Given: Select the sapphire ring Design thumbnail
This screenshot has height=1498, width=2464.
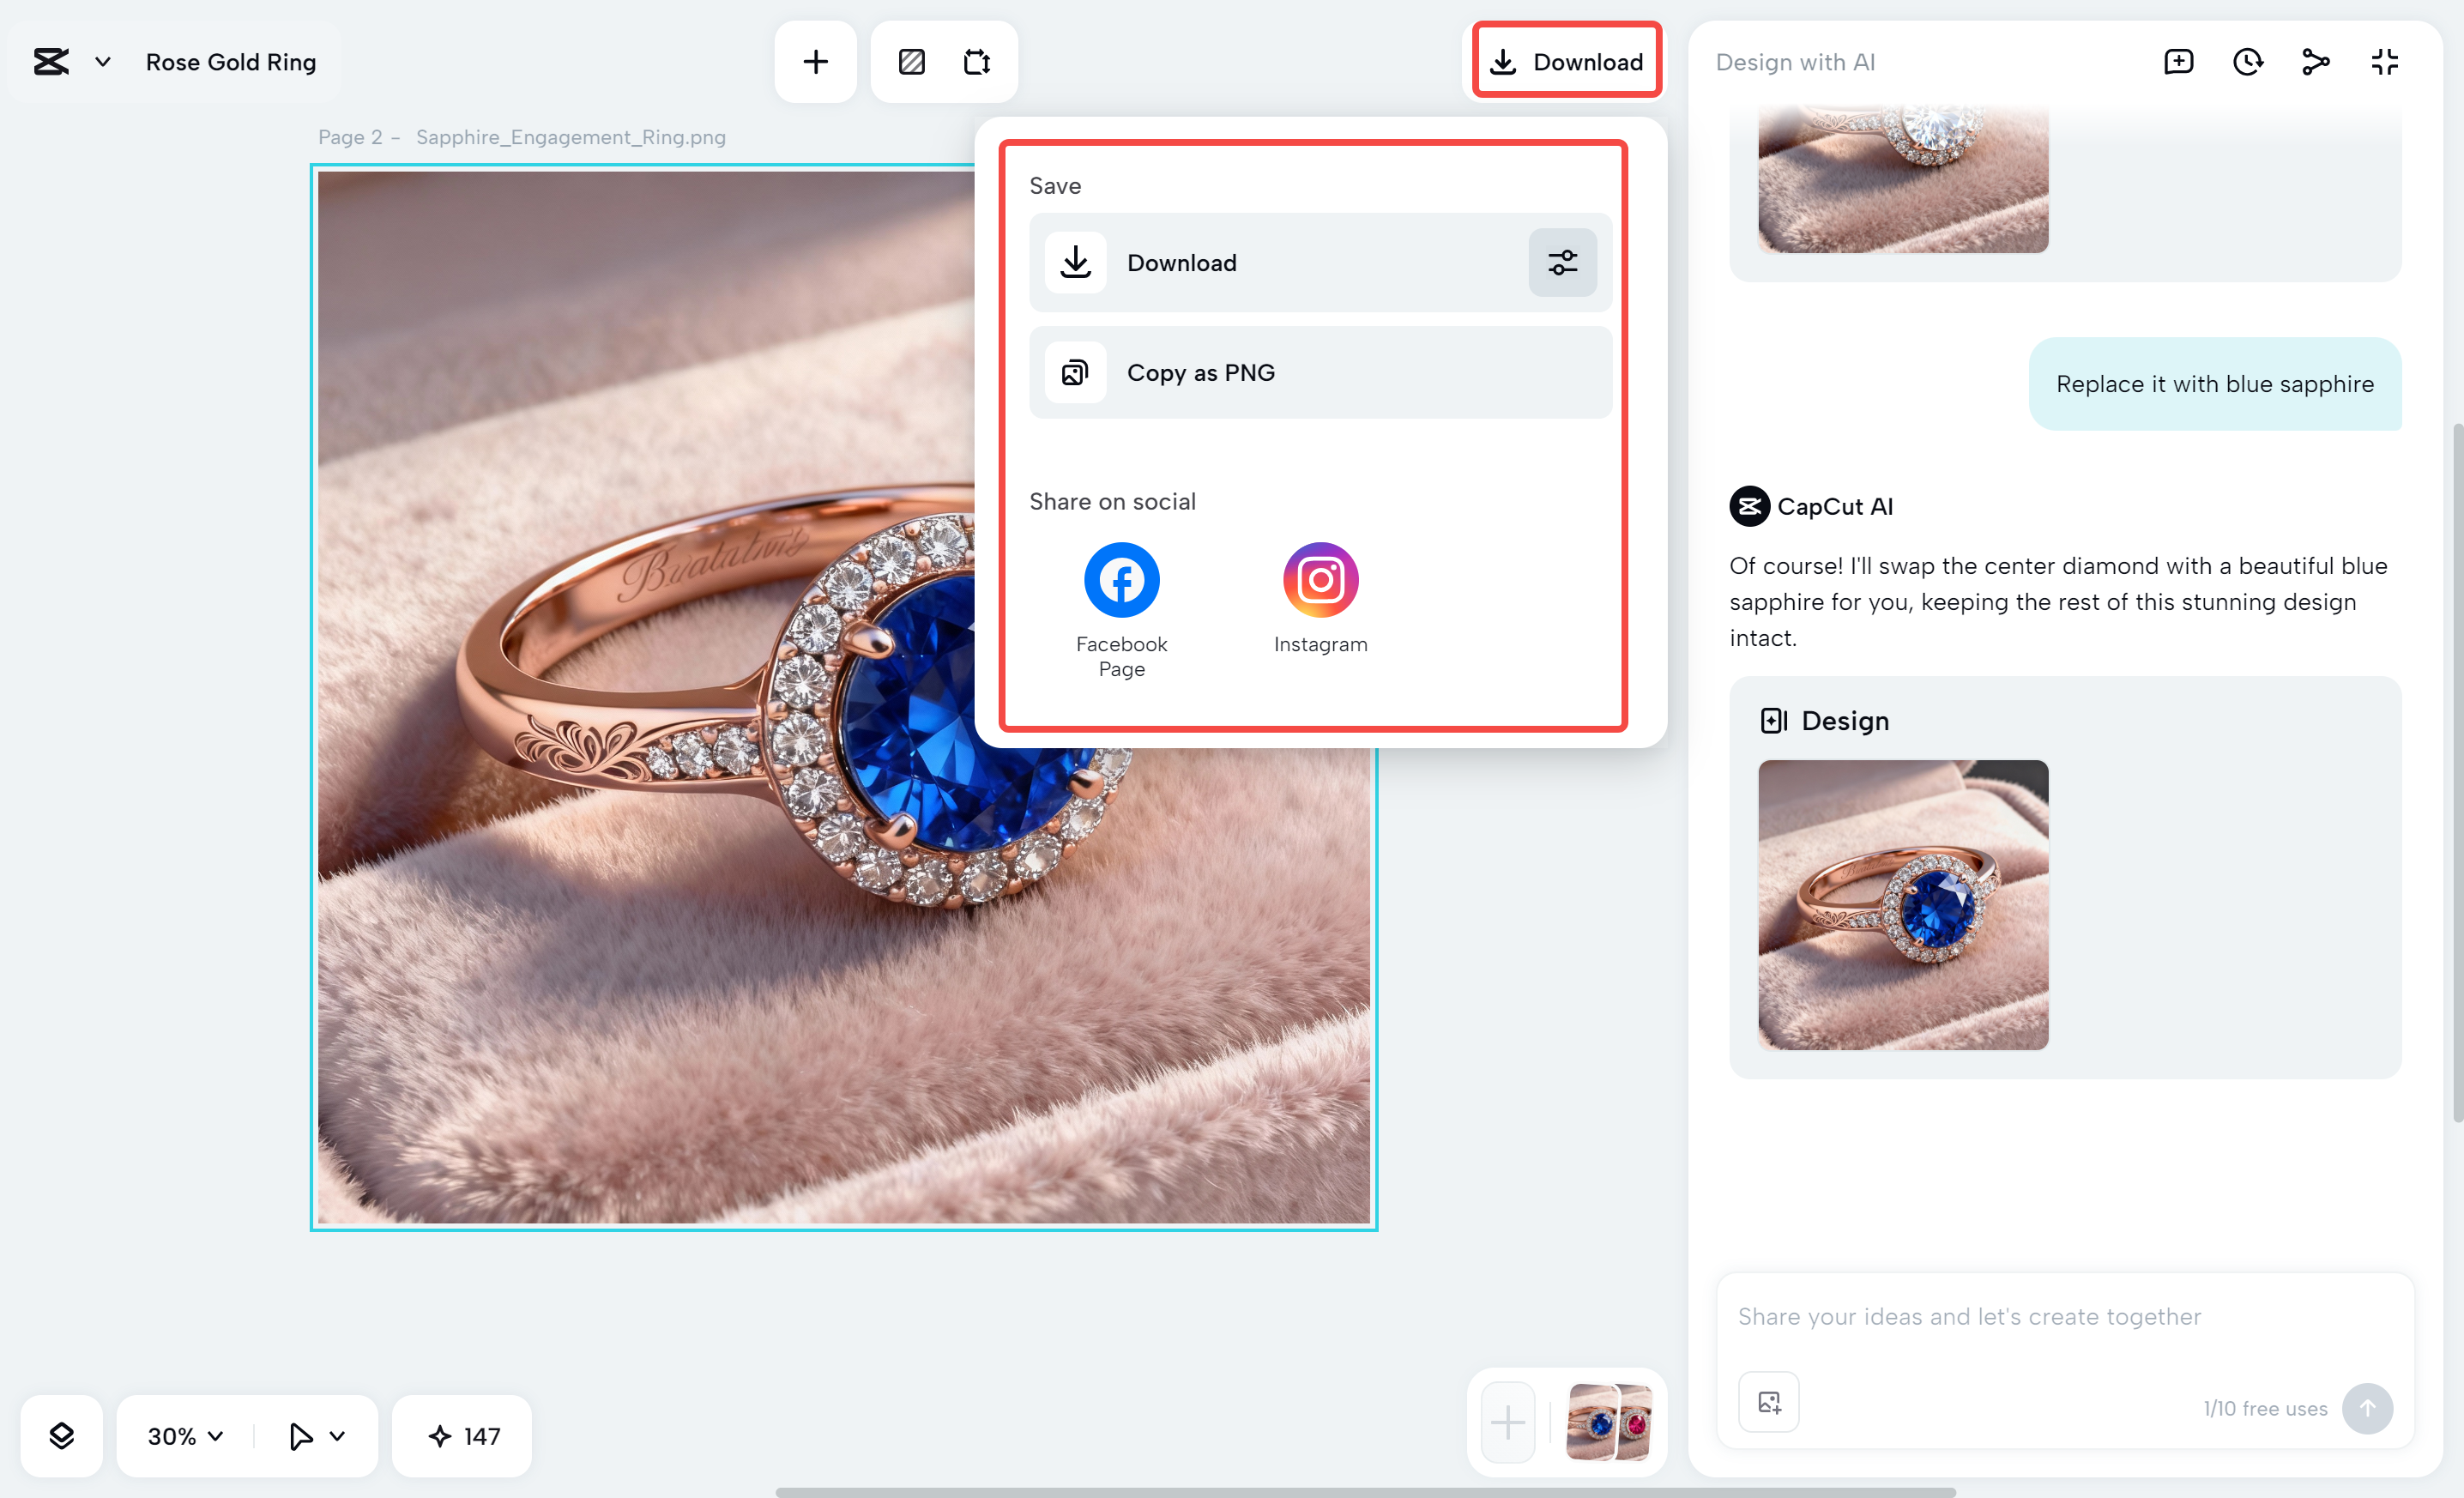Looking at the screenshot, I should point(1902,904).
